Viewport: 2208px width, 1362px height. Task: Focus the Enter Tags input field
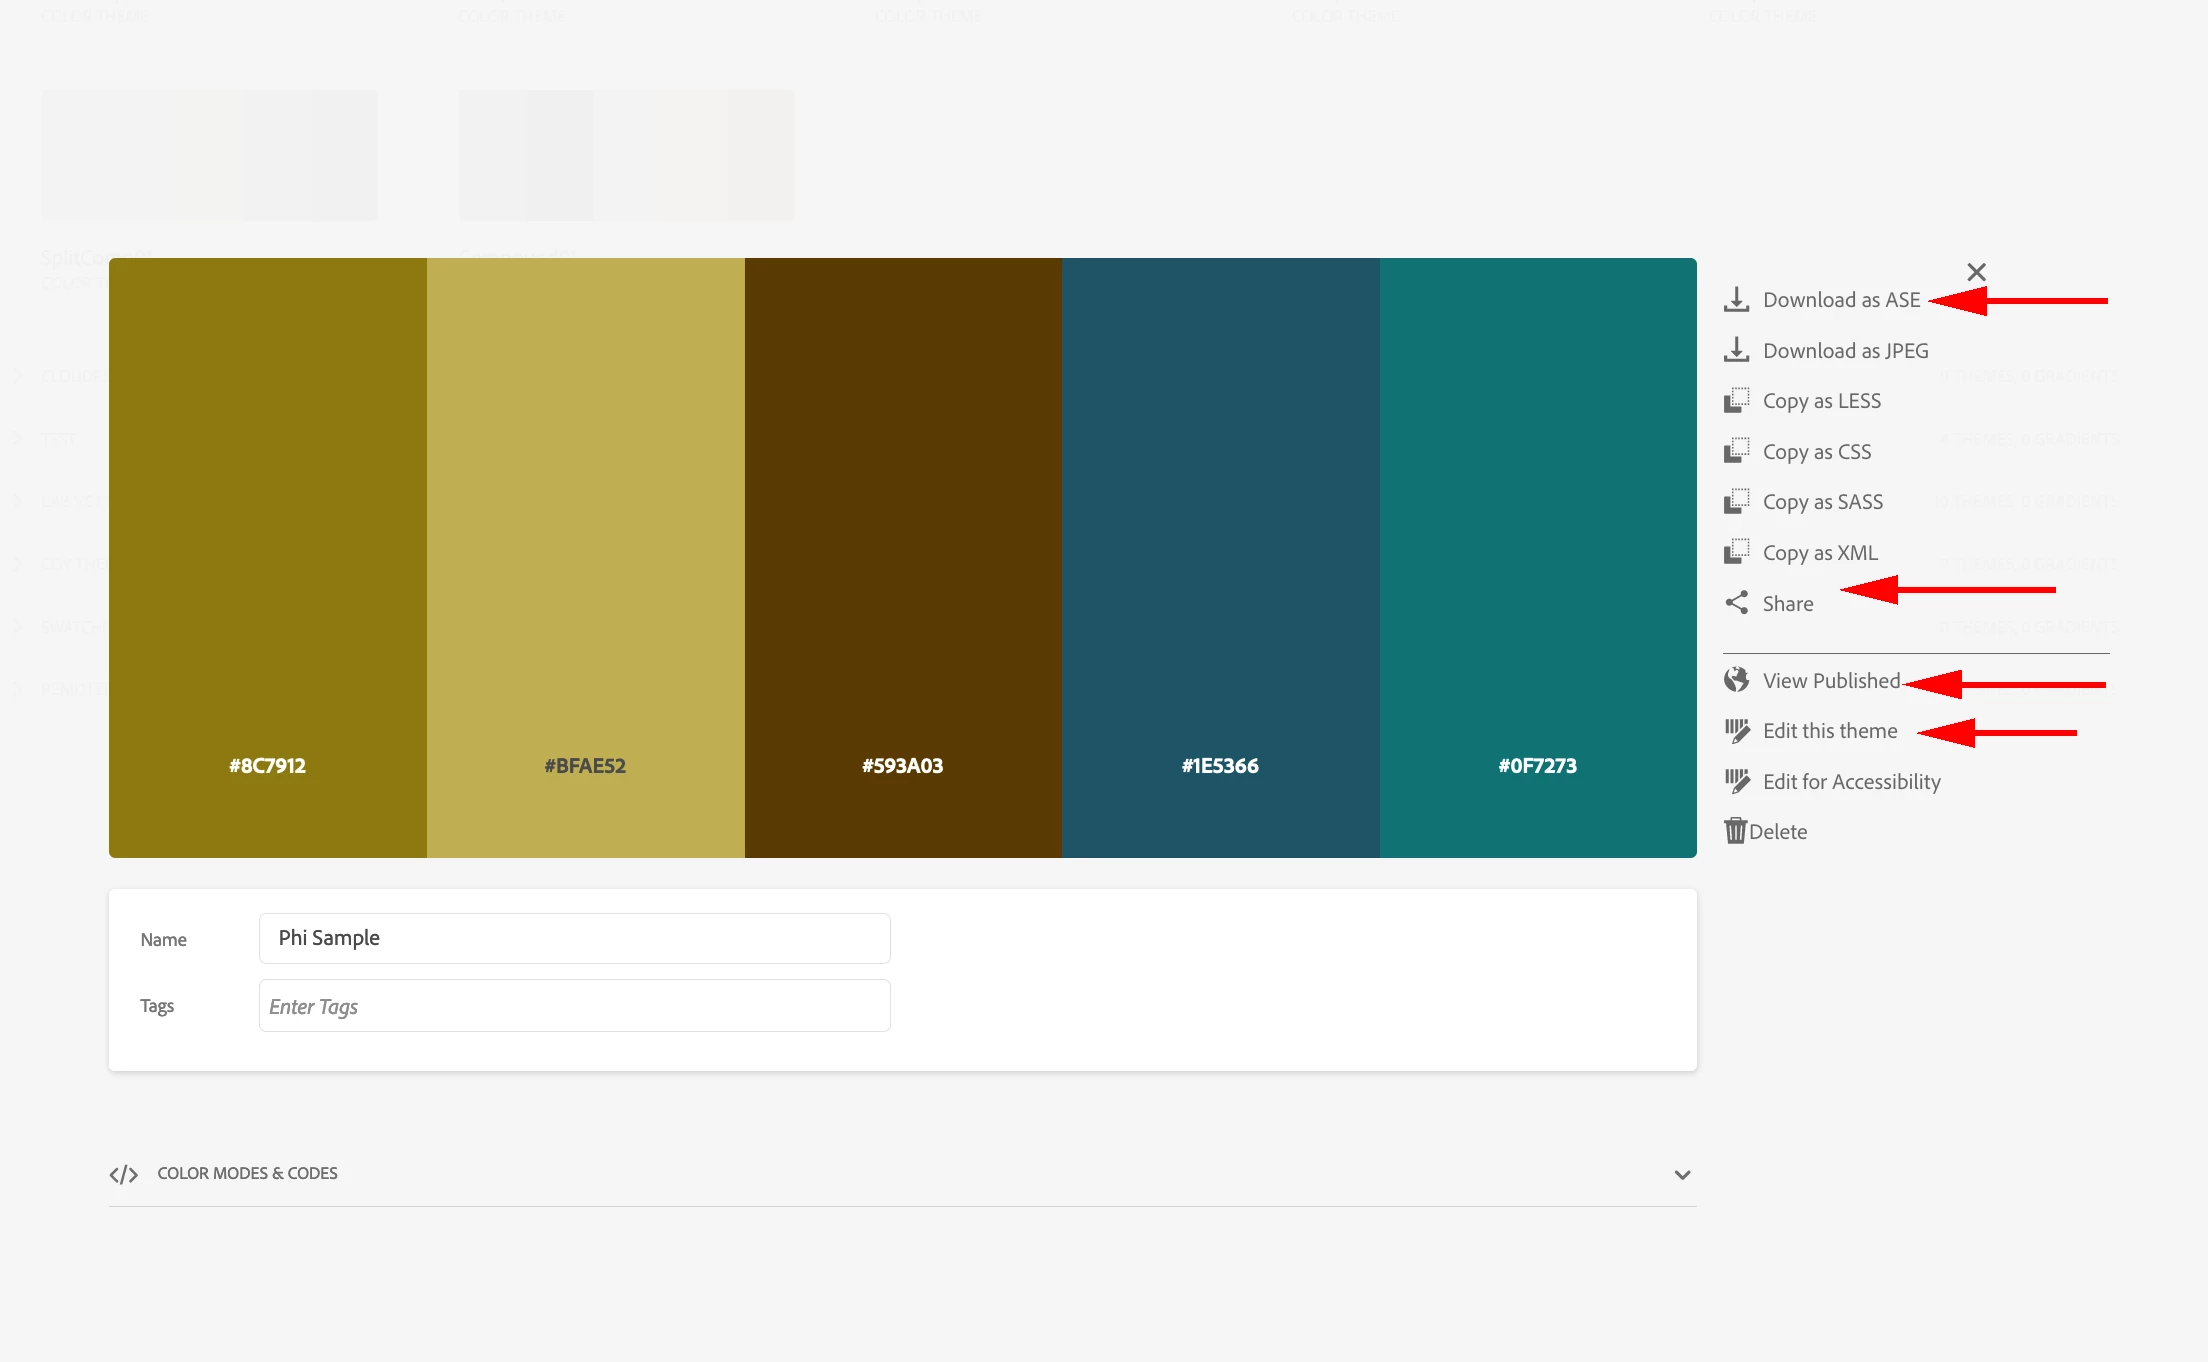574,1006
